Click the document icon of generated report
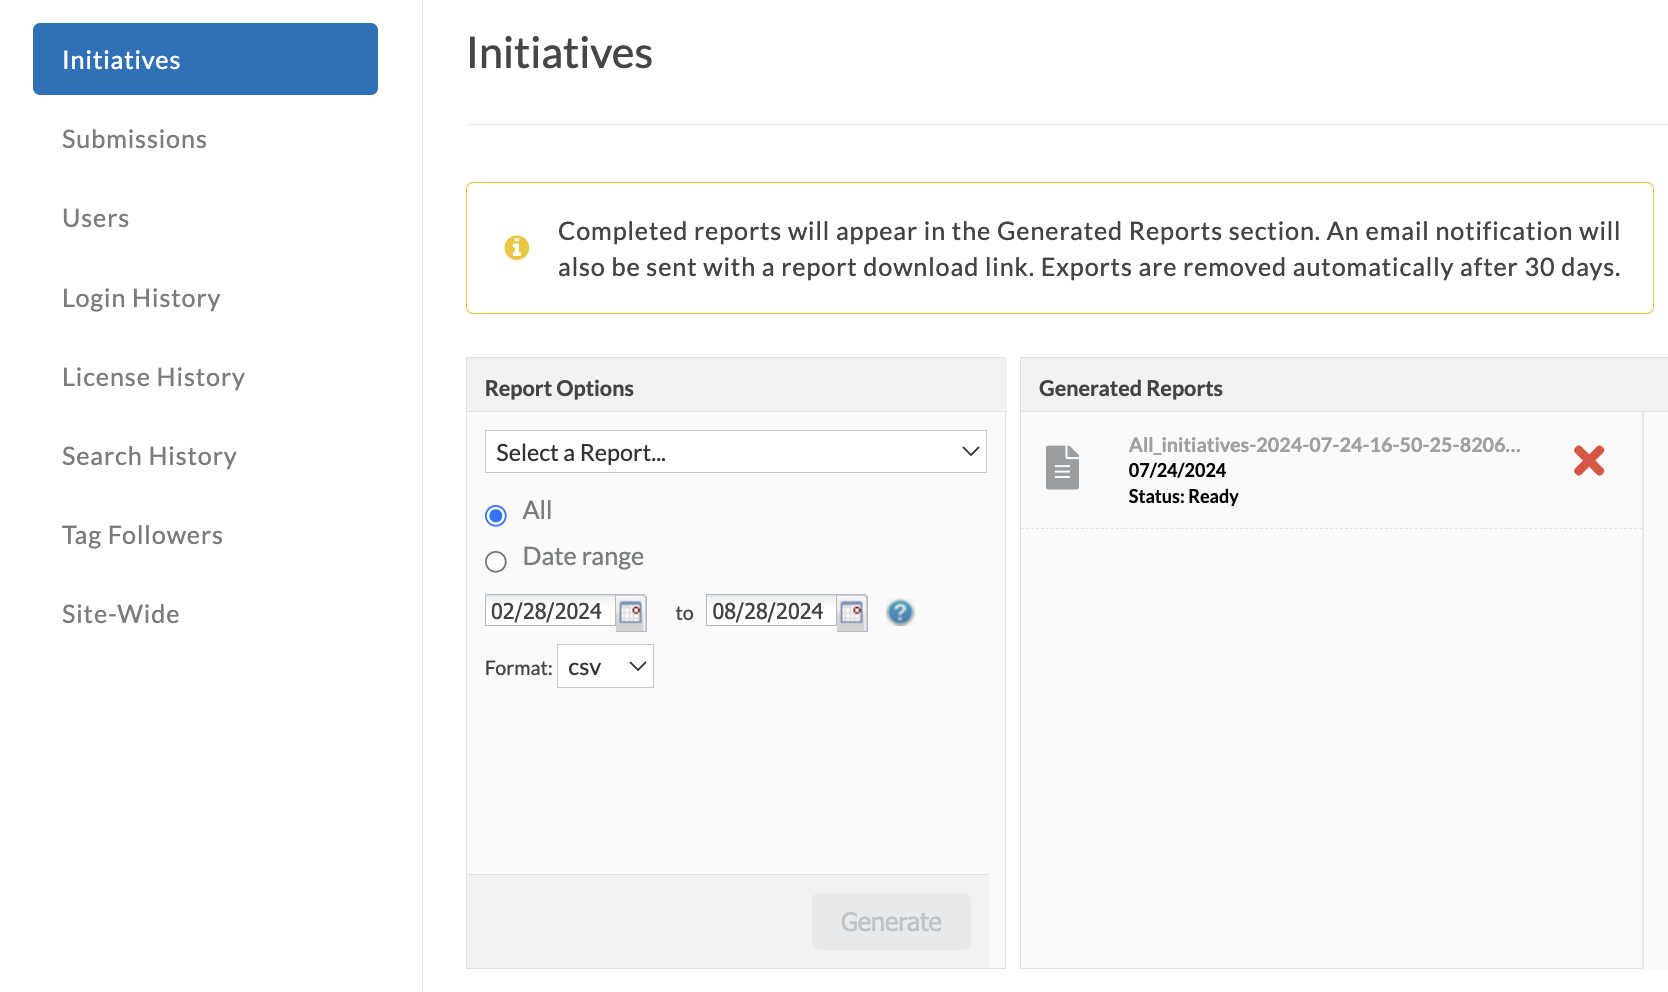Screen dimensions: 1668x992 click(x=1062, y=467)
